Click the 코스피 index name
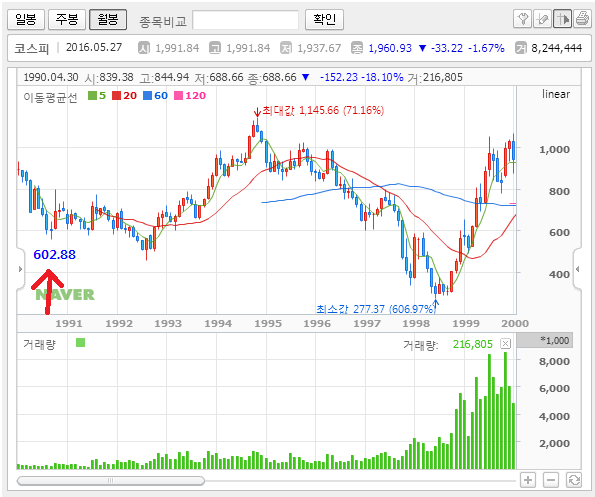595x497 pixels. (32, 48)
